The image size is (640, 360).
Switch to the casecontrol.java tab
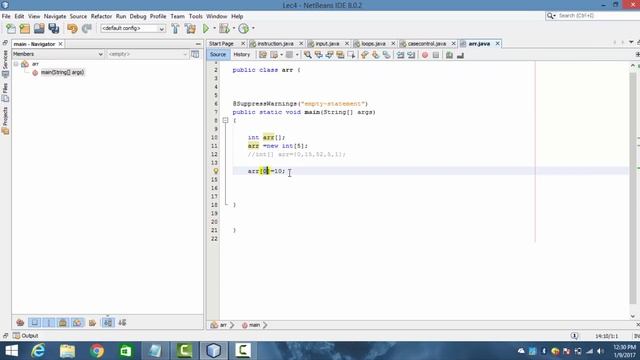[427, 44]
